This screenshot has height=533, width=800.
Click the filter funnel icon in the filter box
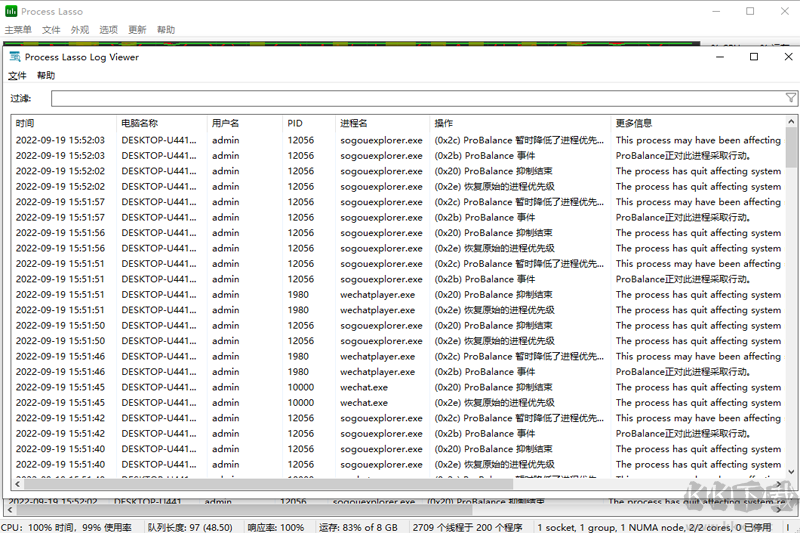pyautogui.click(x=790, y=98)
